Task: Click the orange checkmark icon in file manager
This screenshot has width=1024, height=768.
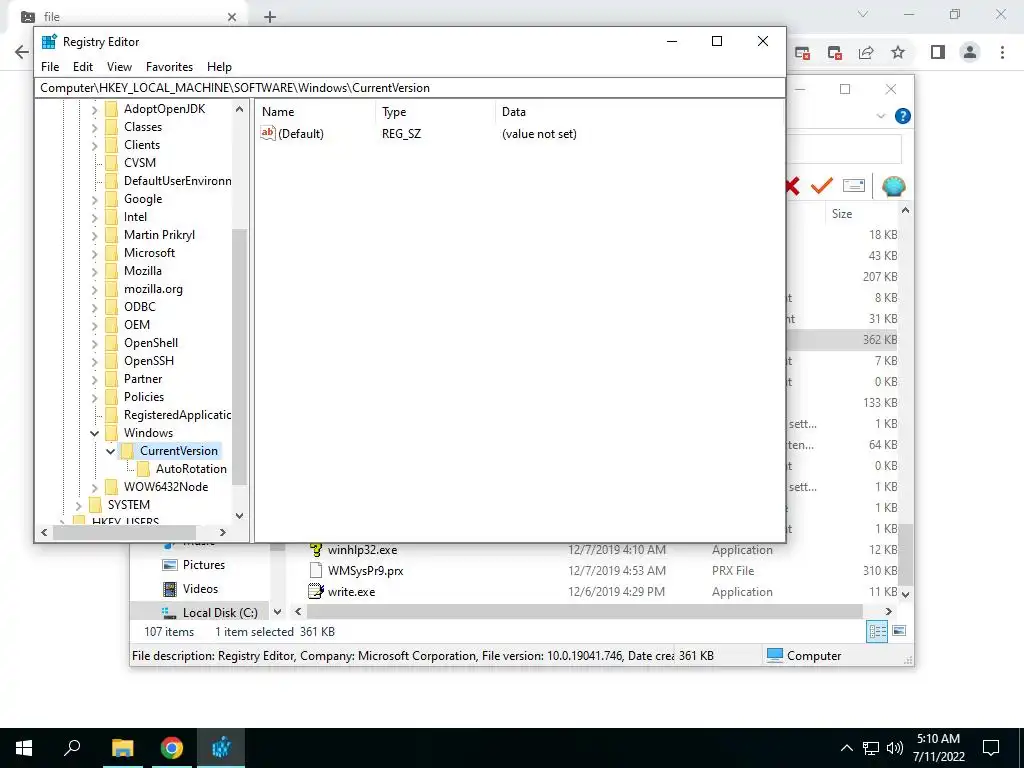Action: pyautogui.click(x=822, y=186)
